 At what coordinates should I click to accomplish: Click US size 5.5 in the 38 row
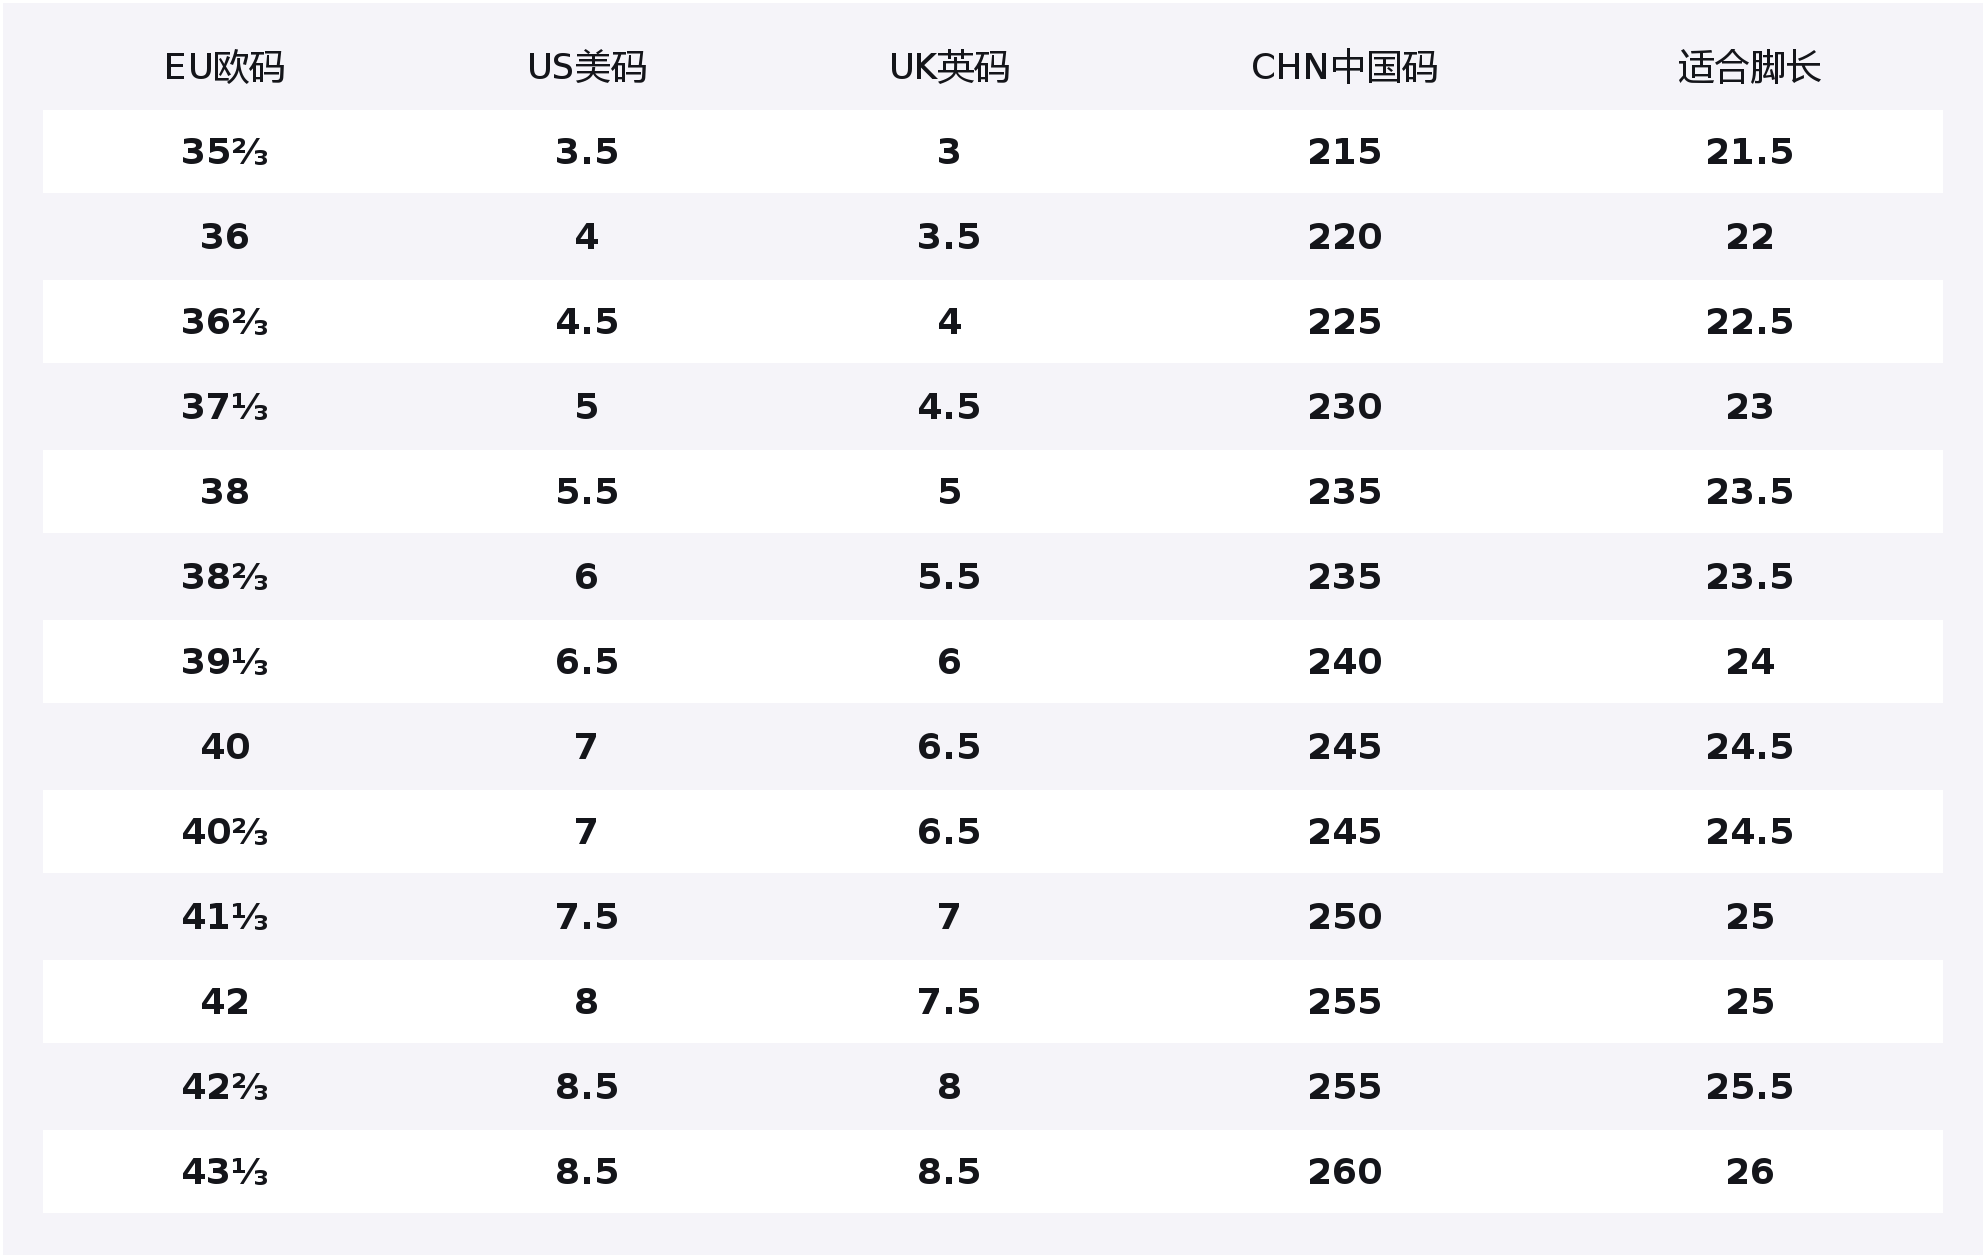[587, 492]
